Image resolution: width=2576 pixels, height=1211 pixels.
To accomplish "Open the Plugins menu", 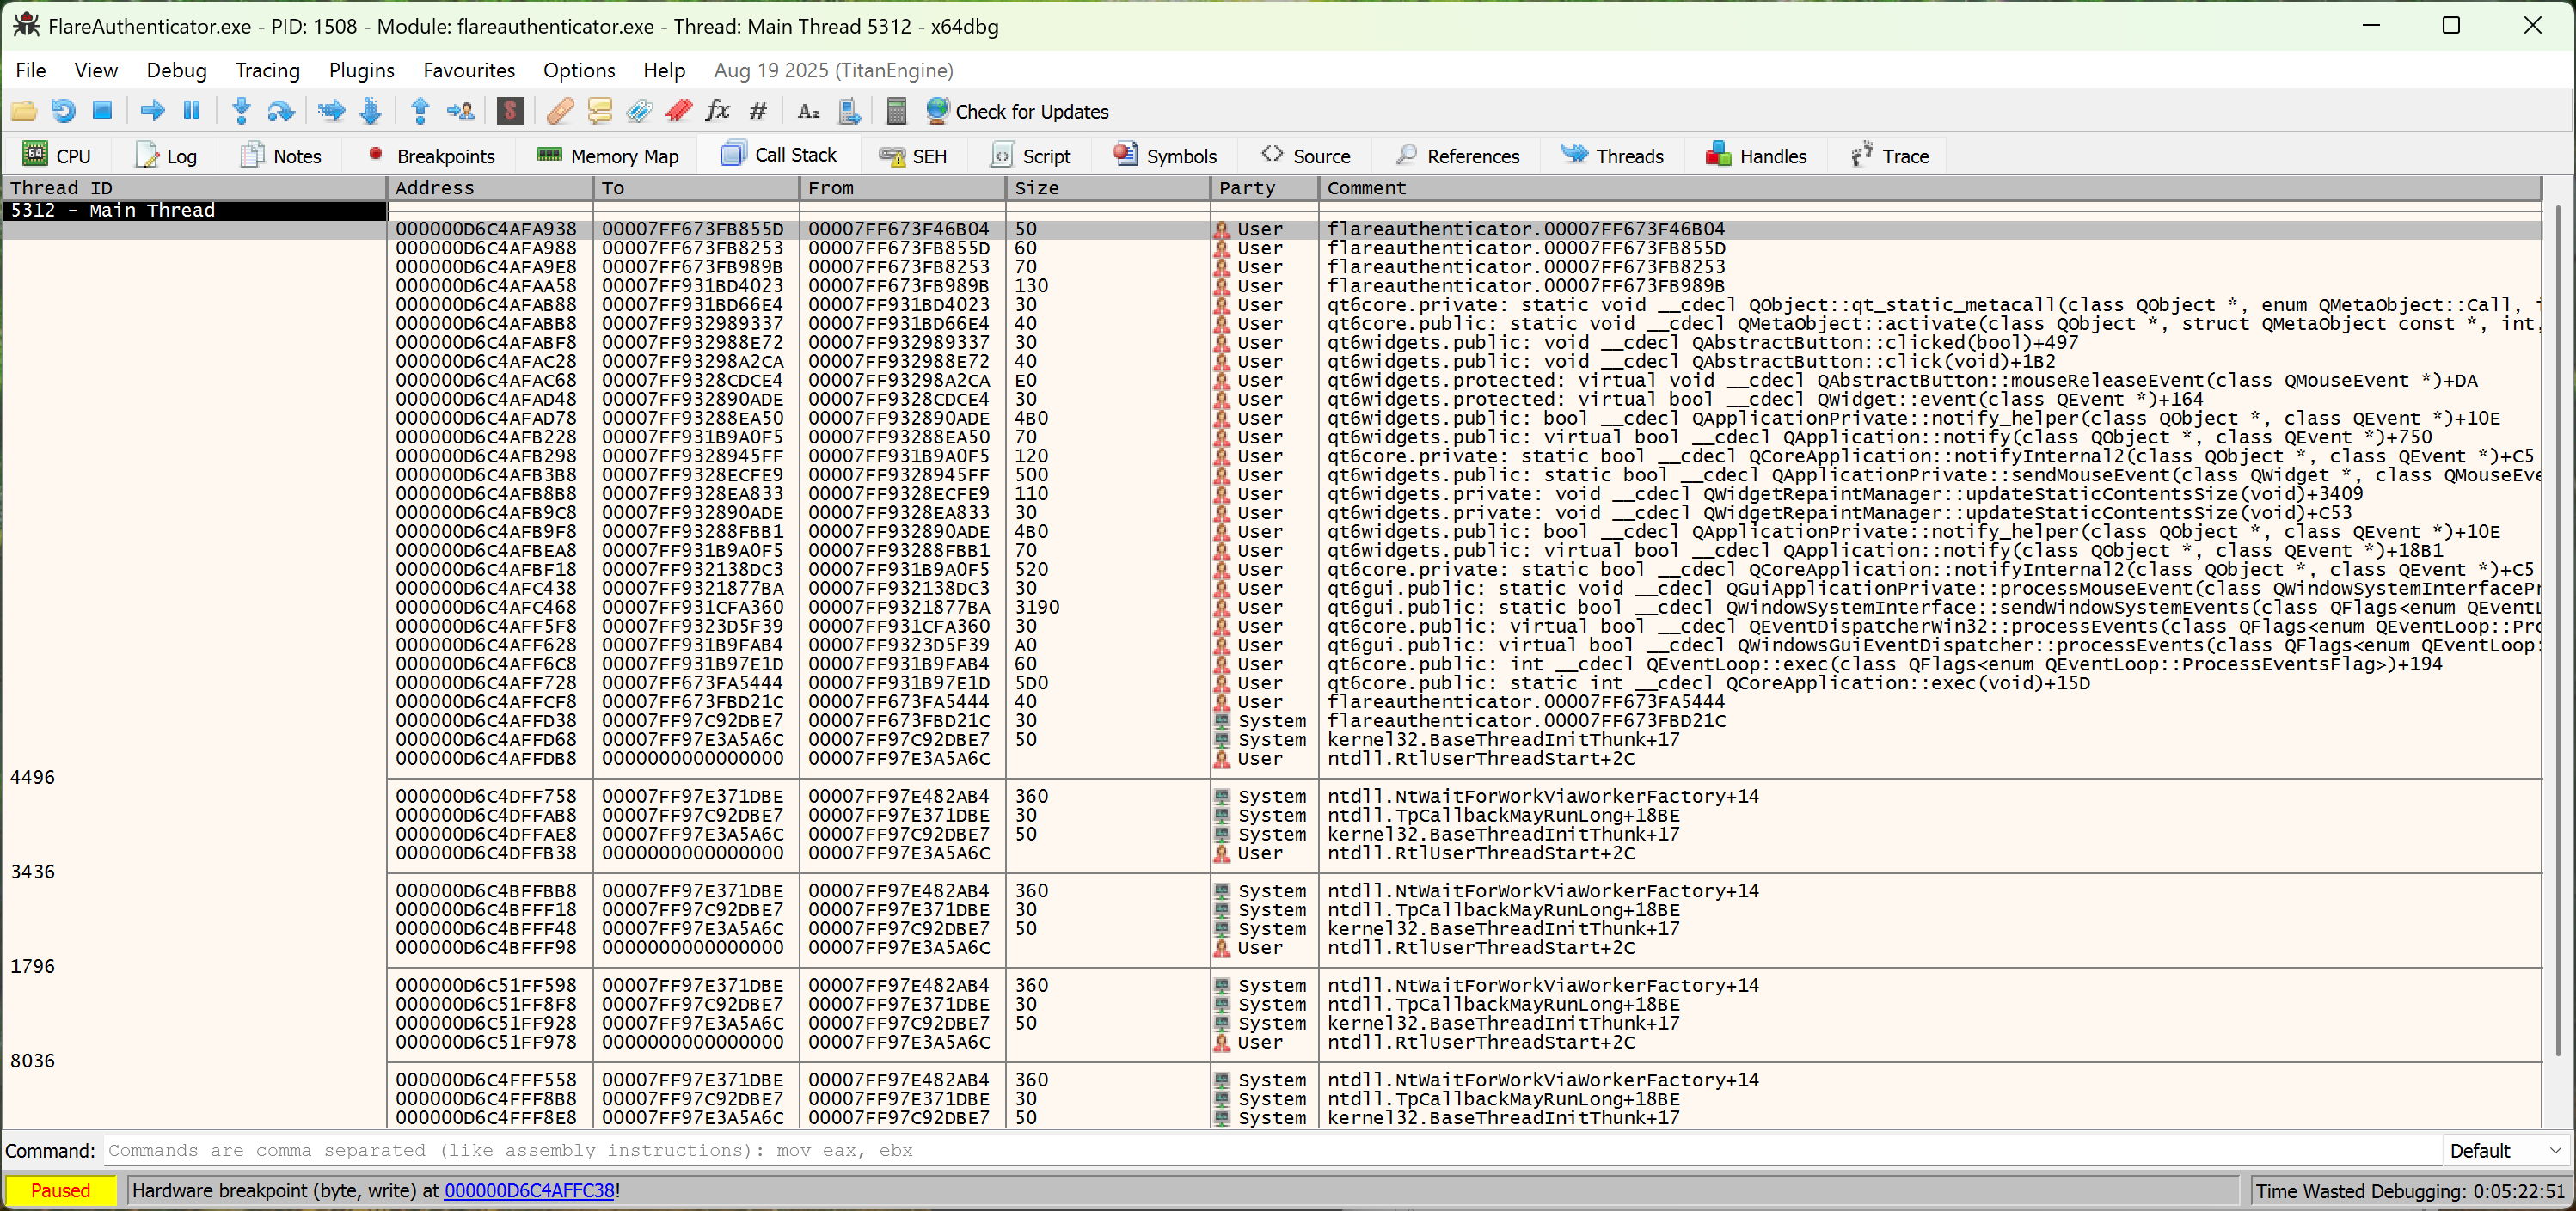I will coord(361,70).
